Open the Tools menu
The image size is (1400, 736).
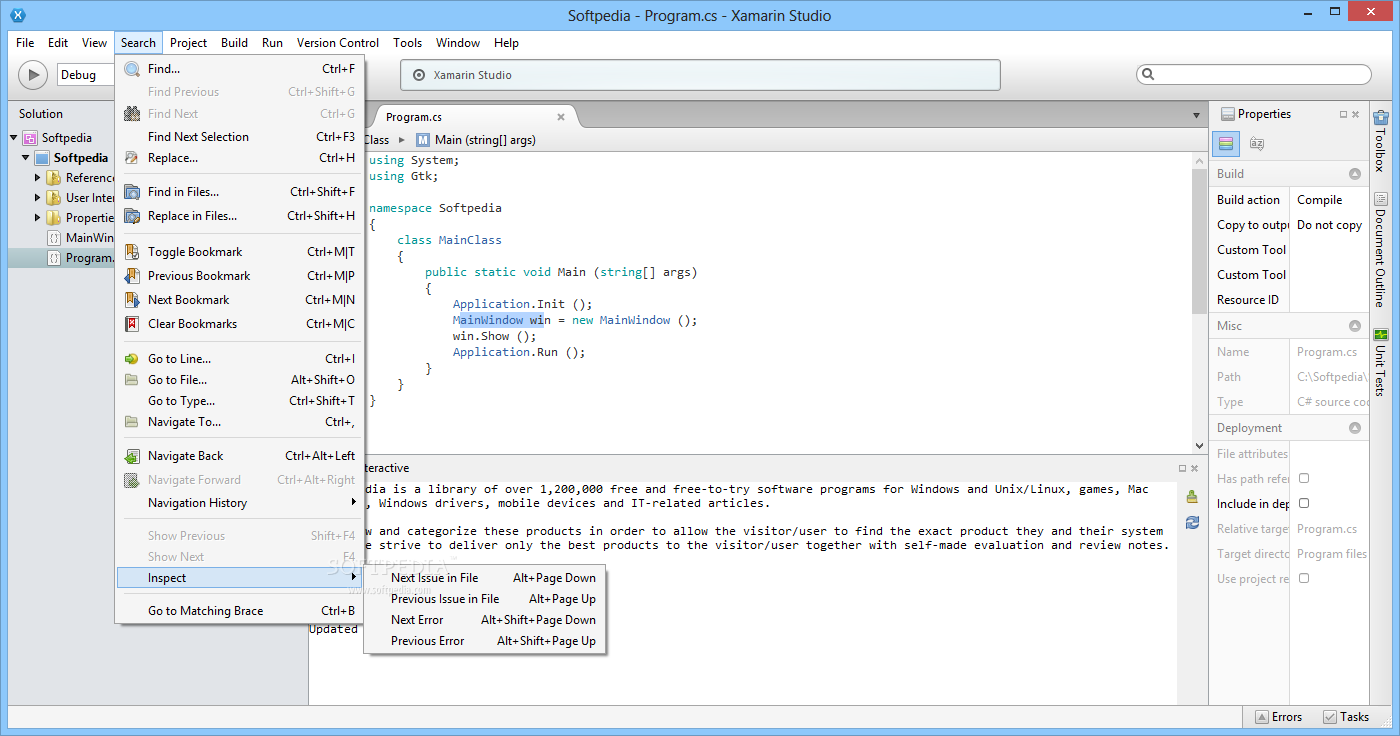tap(407, 43)
